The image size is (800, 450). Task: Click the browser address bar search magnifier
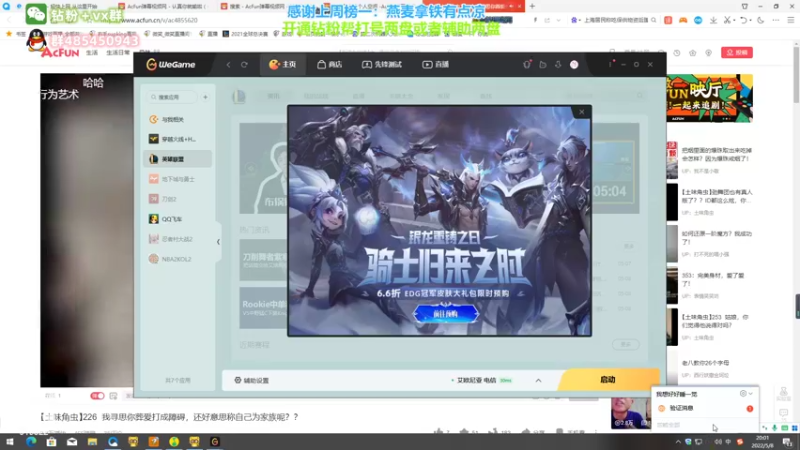point(653,20)
